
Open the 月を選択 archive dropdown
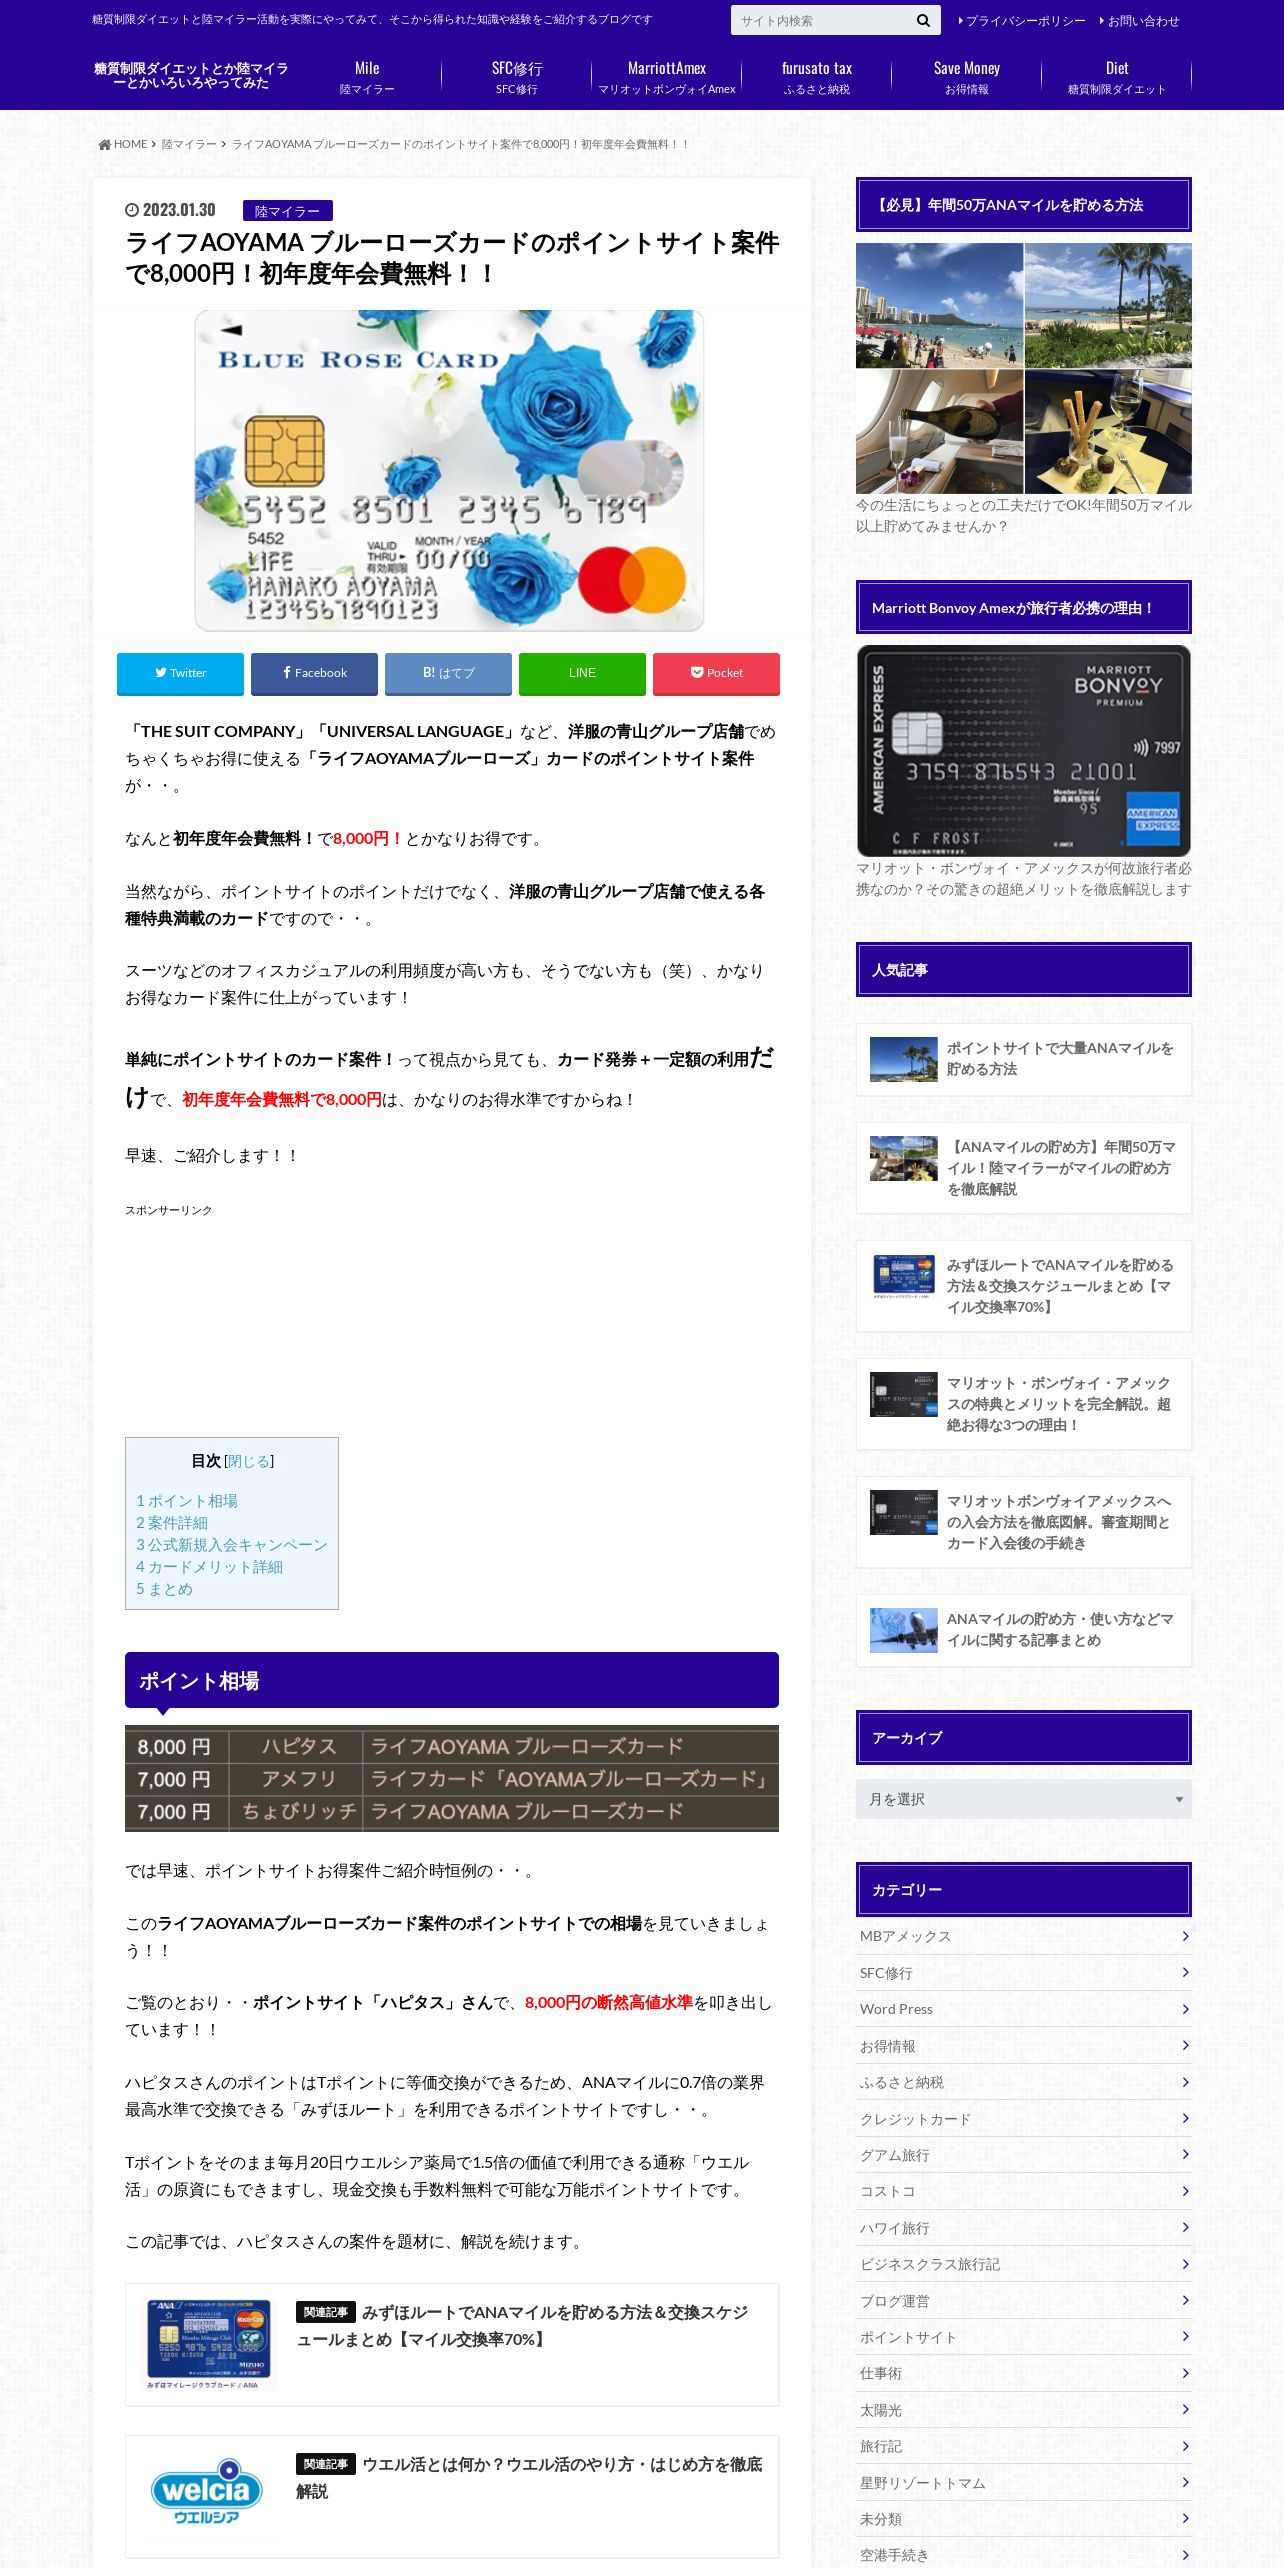1023,1799
